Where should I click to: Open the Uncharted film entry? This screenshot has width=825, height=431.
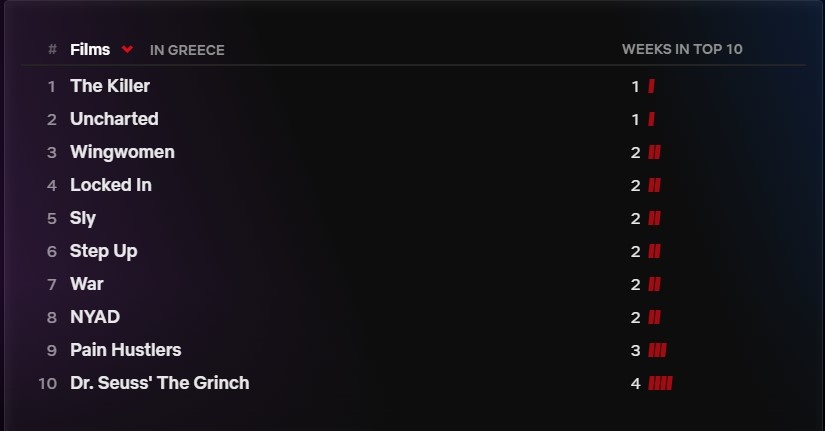tap(114, 119)
